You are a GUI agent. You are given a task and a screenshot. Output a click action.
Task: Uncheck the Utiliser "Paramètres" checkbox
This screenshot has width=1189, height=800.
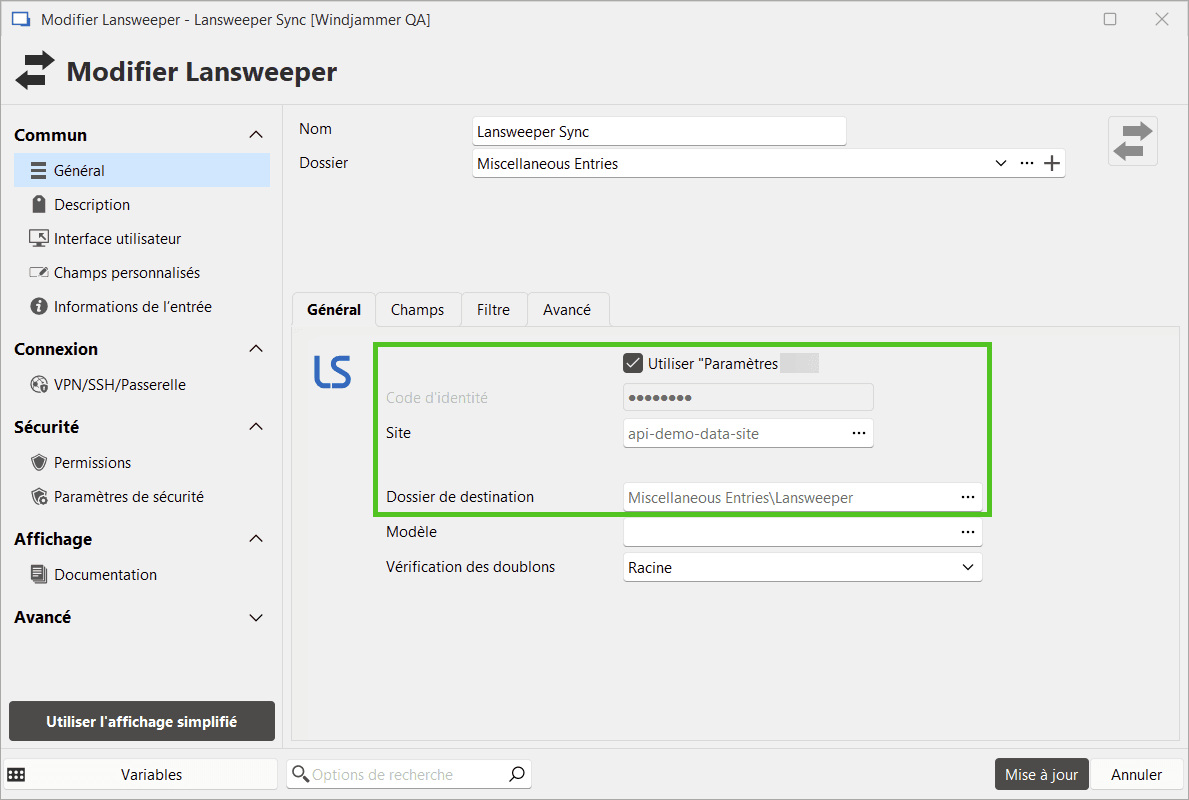[x=632, y=364]
